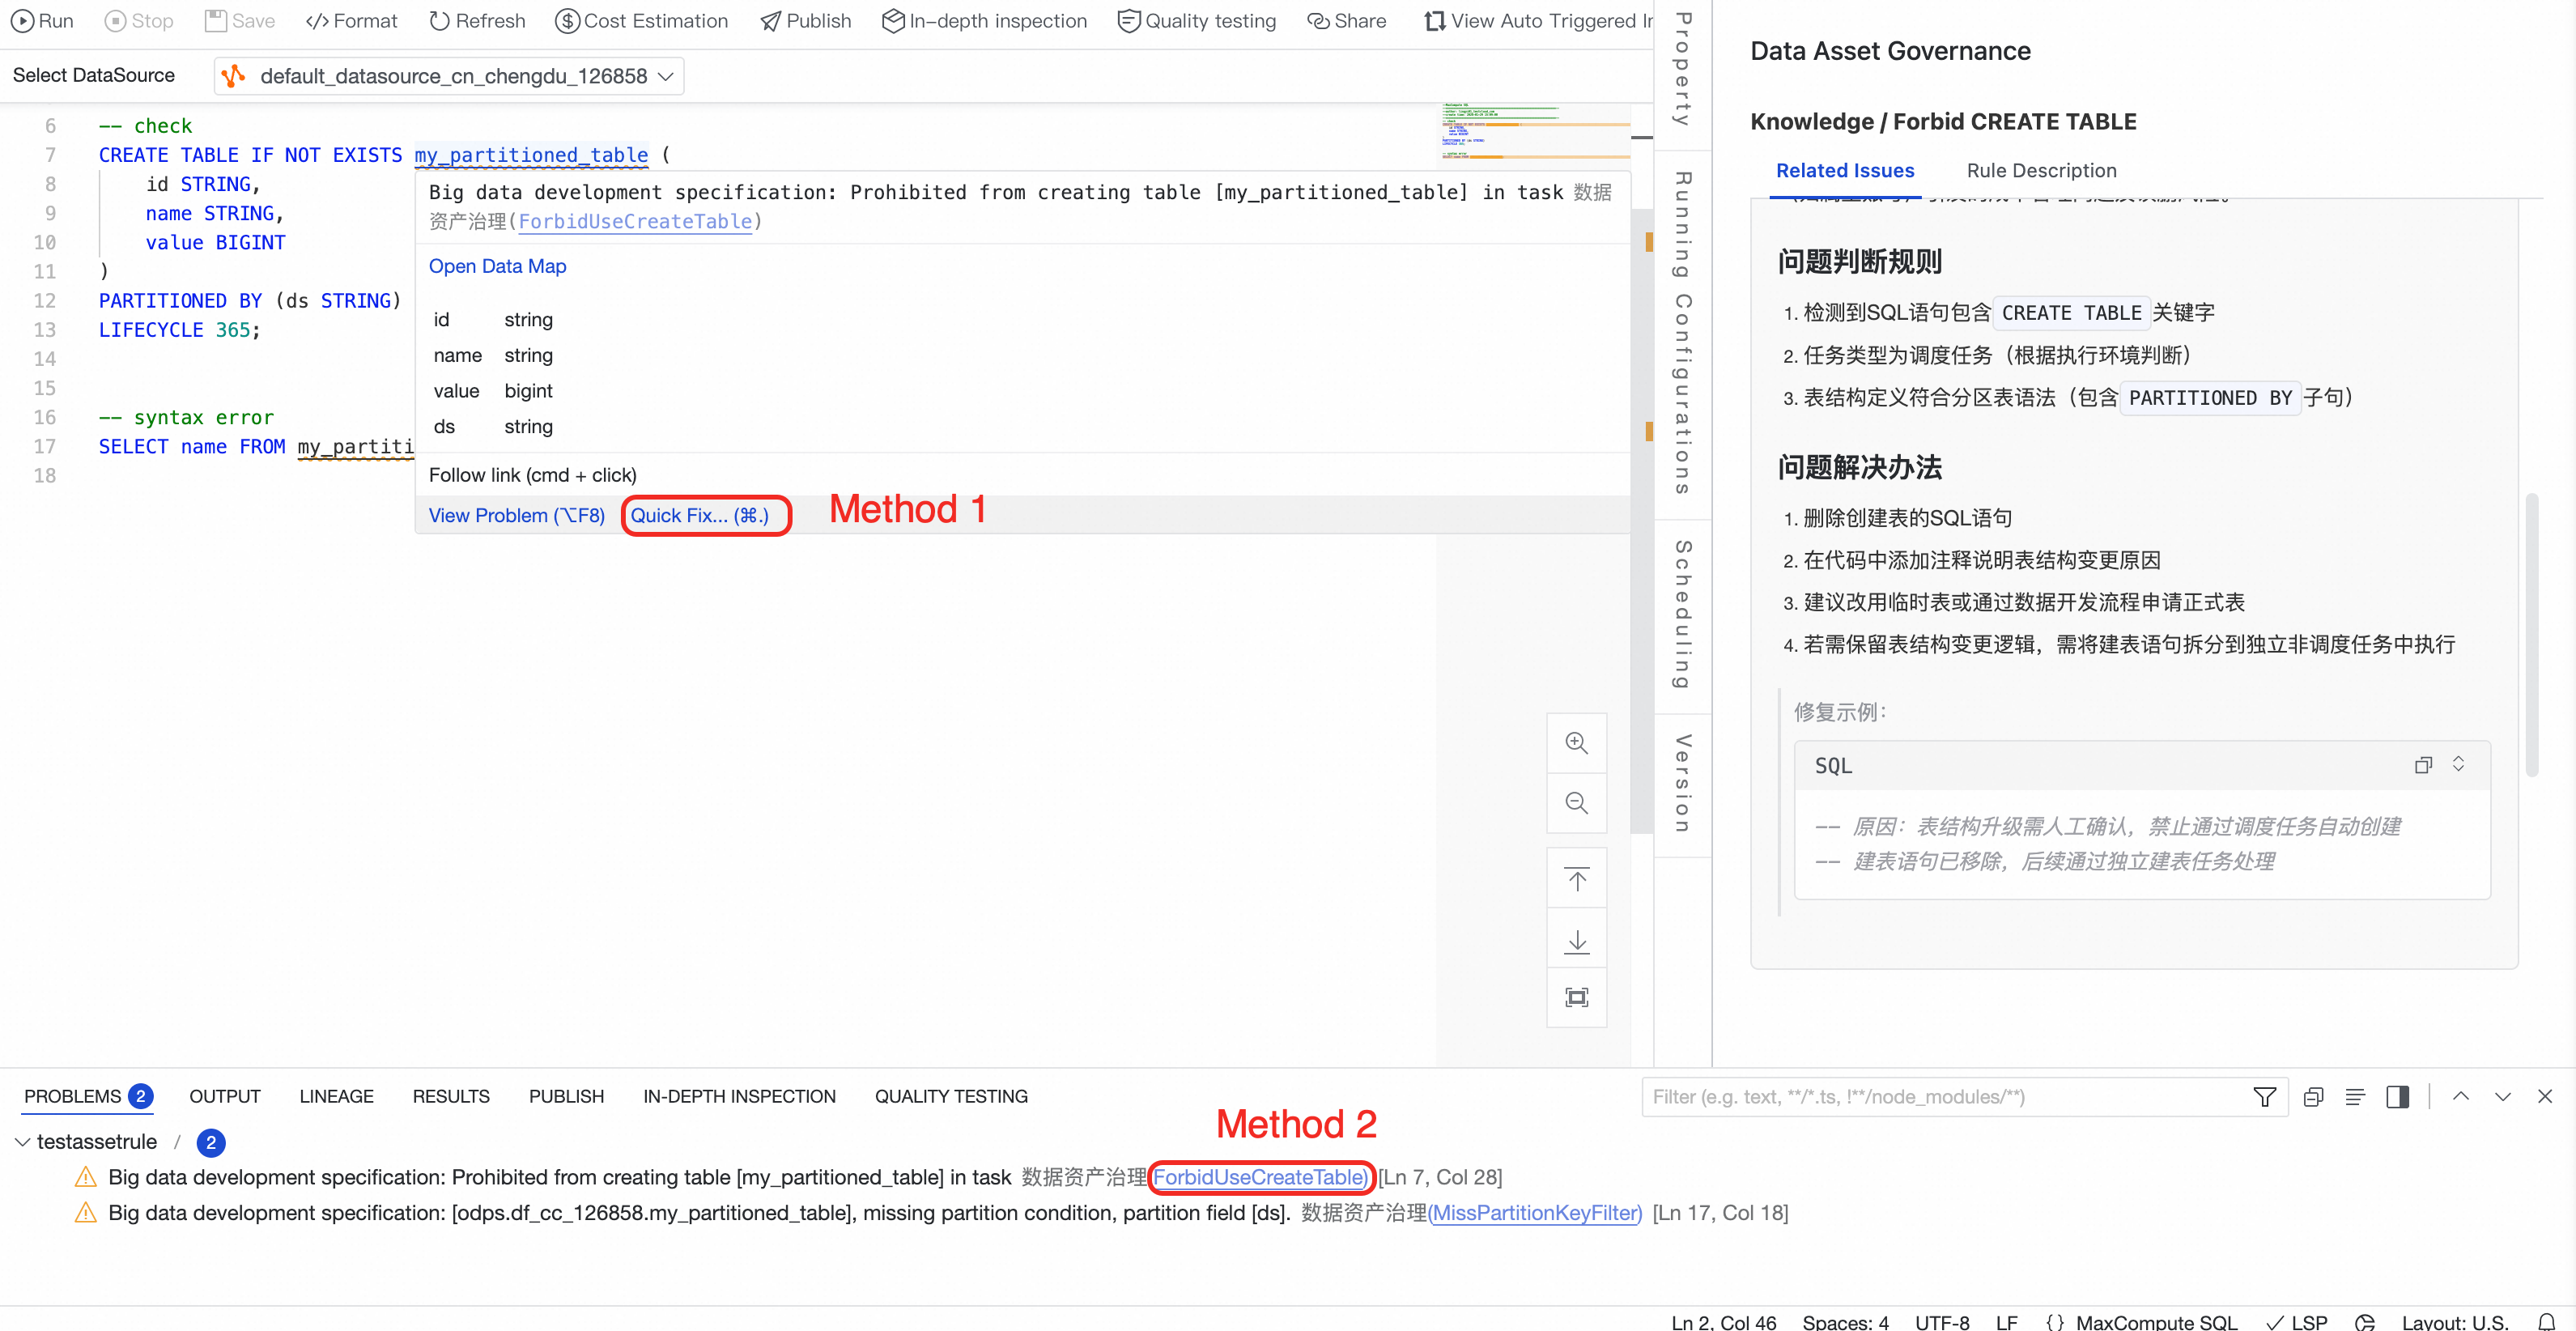Image resolution: width=2576 pixels, height=1331 pixels.
Task: Click View Problem link in tooltip
Action: (516, 516)
